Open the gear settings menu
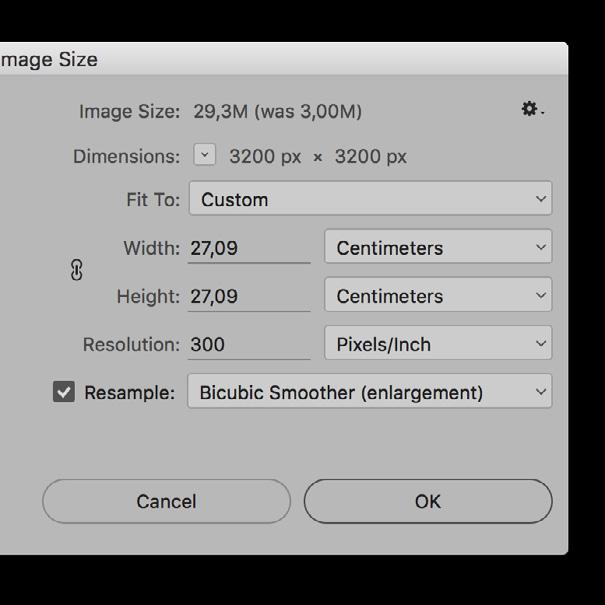 click(532, 109)
